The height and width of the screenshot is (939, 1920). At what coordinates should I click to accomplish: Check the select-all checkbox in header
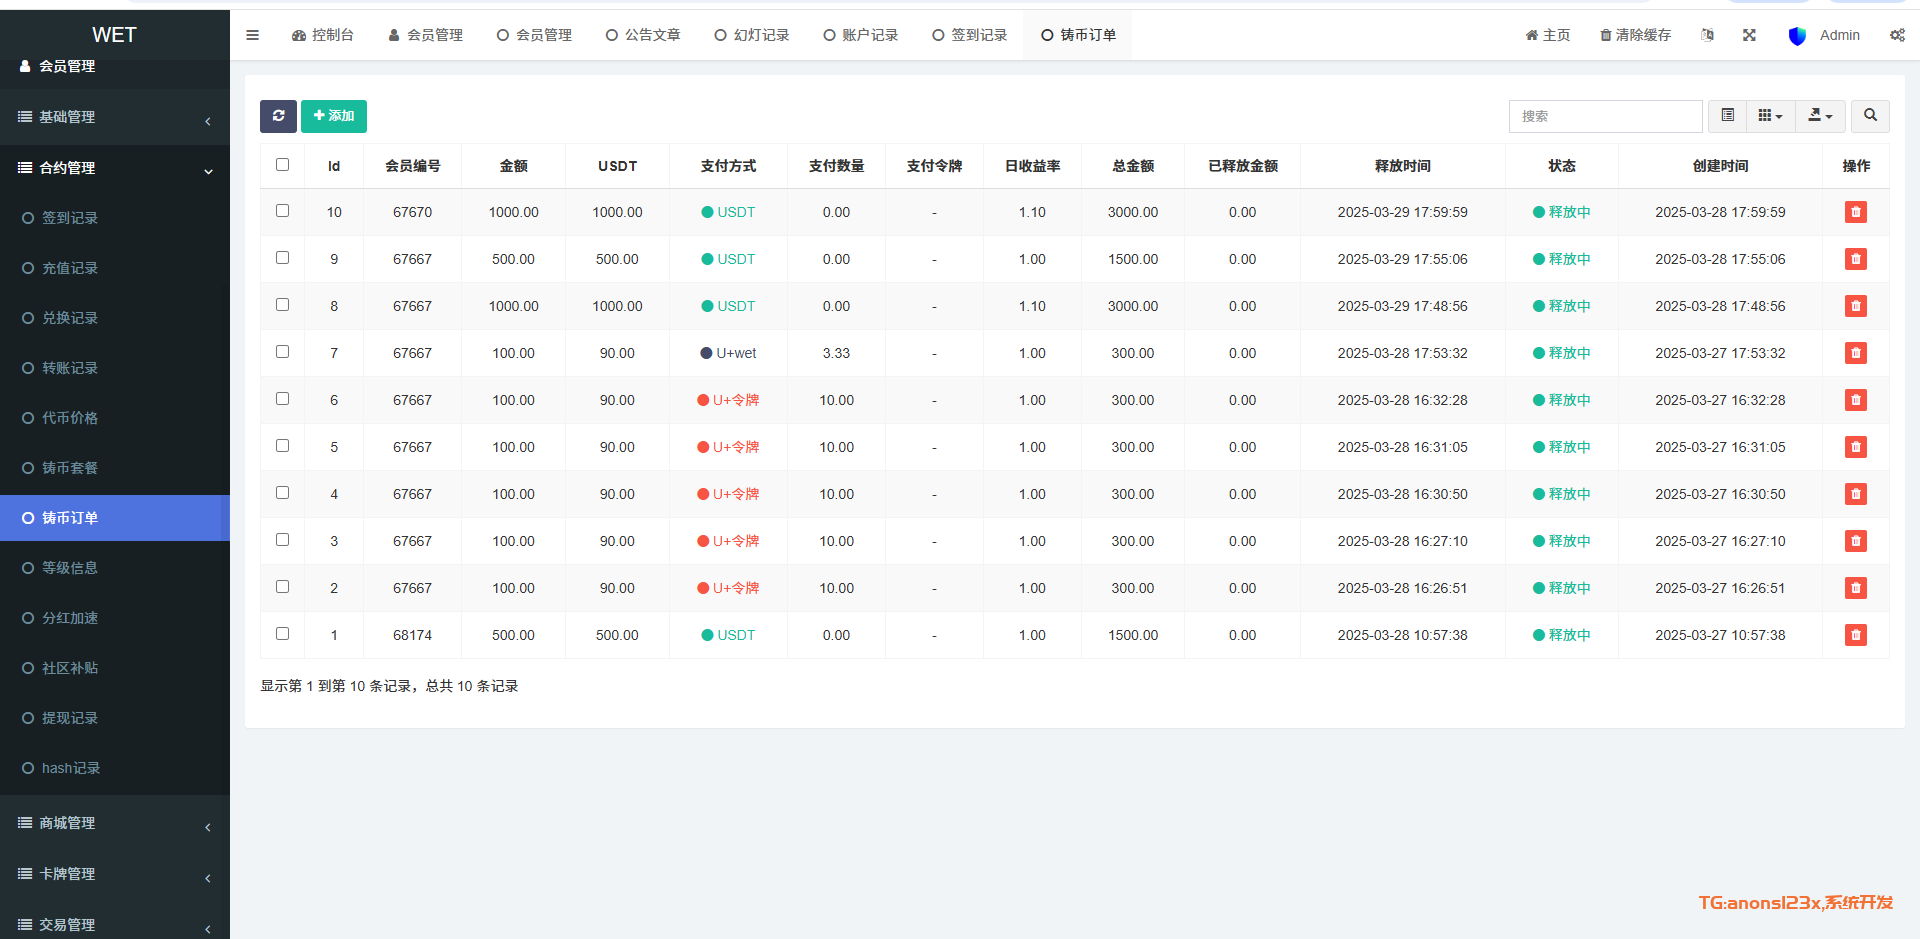click(x=282, y=165)
